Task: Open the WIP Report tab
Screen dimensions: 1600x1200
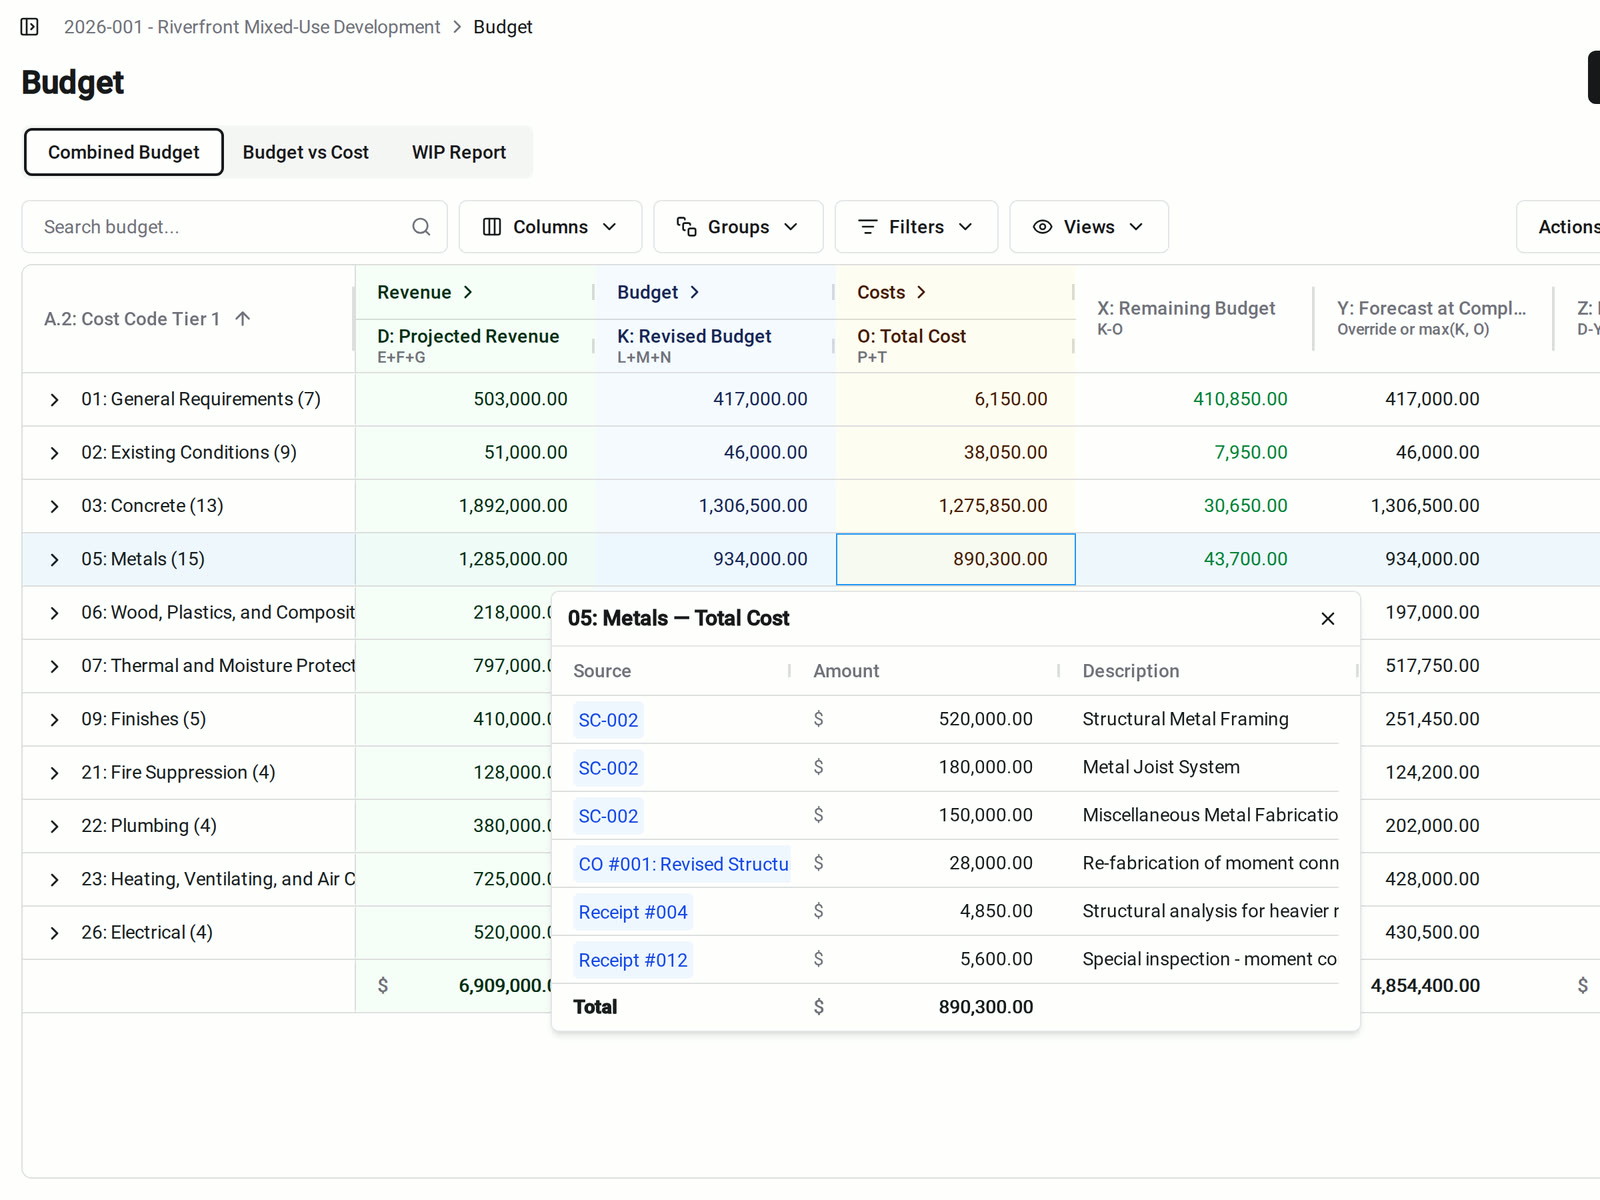Action: tap(459, 152)
